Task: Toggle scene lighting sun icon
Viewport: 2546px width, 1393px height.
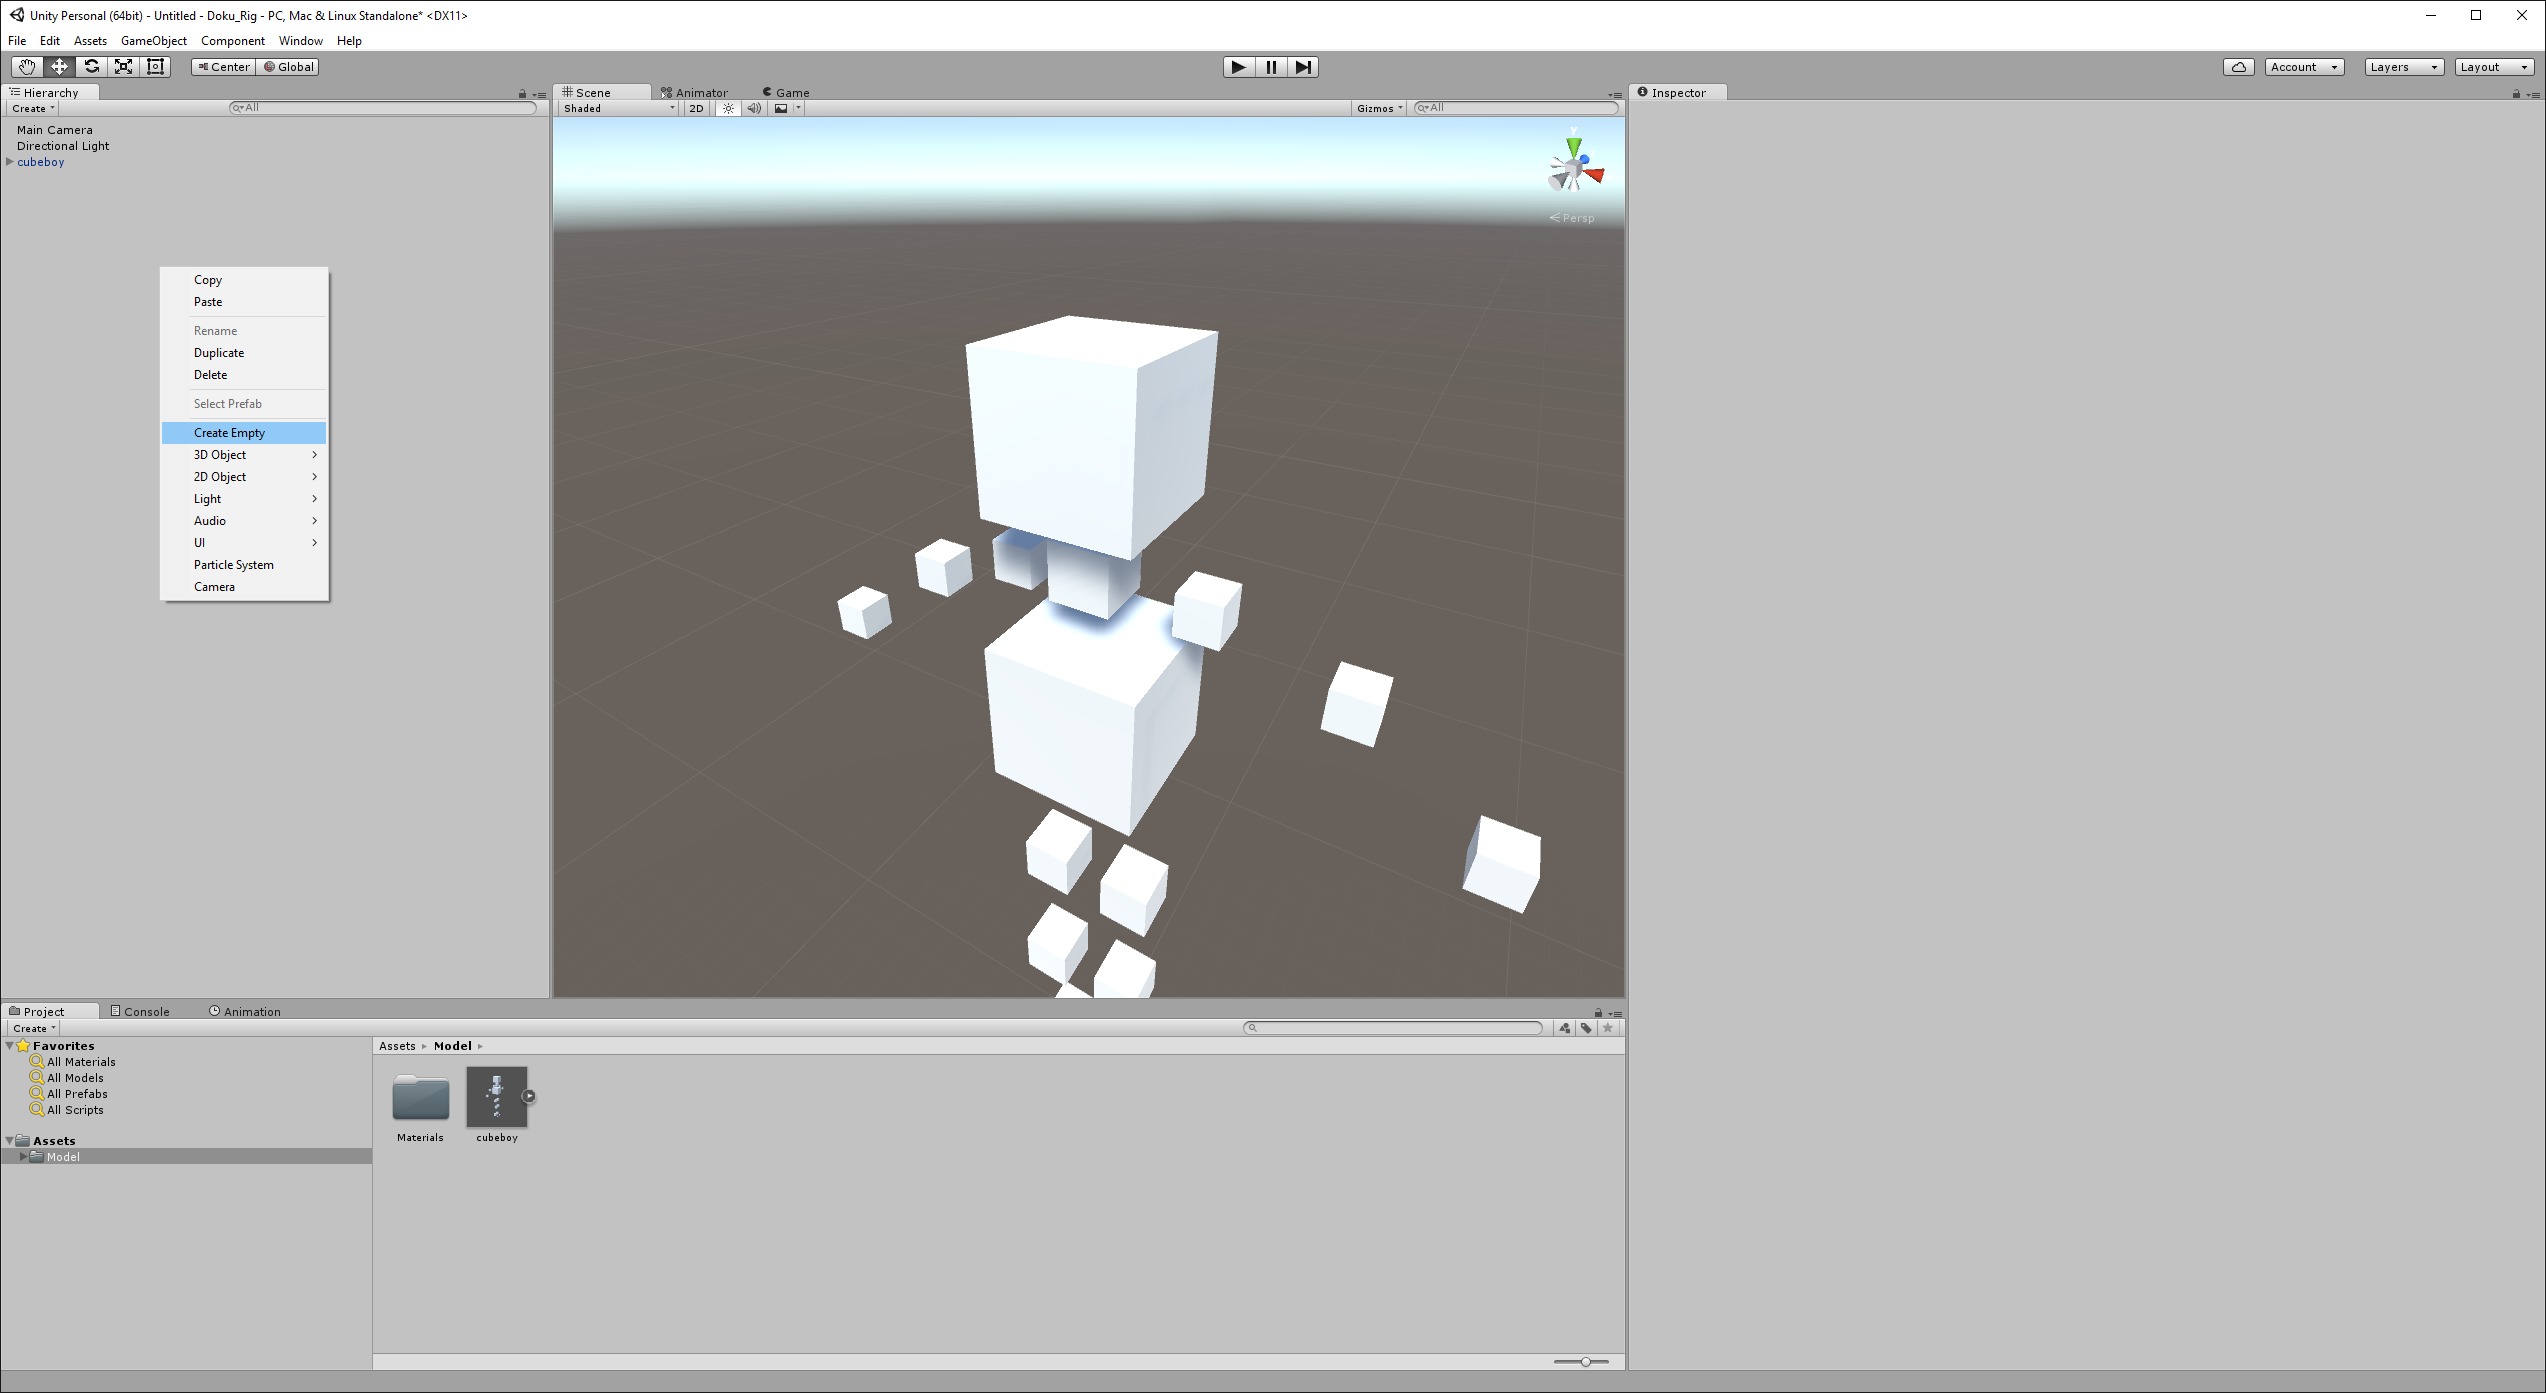Action: pyautogui.click(x=728, y=108)
